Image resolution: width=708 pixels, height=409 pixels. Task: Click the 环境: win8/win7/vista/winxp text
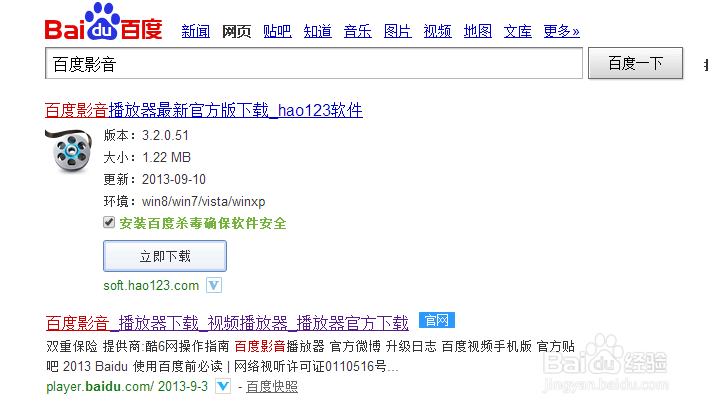[x=184, y=201]
